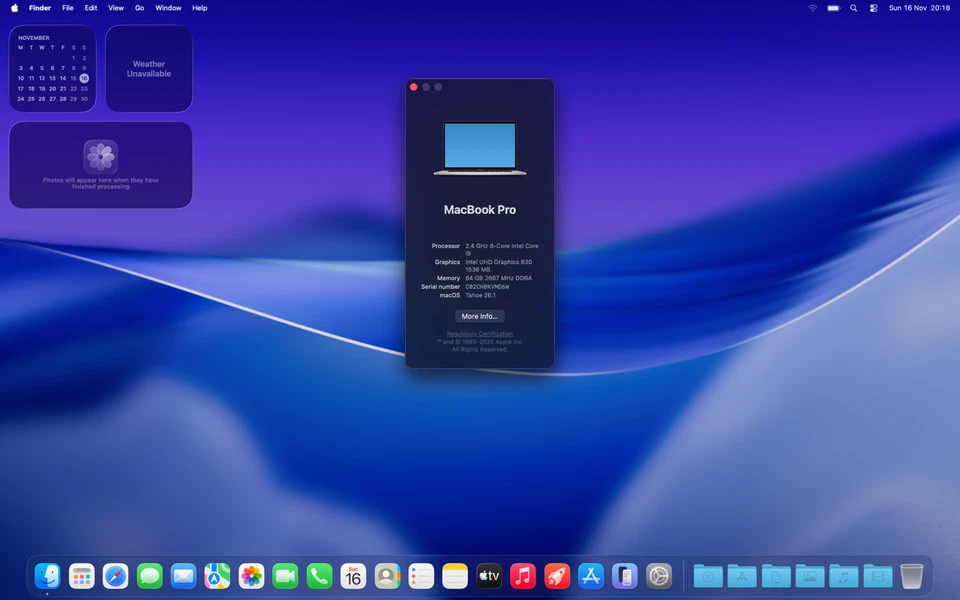
Task: Launch the Apple TV app
Action: tap(489, 576)
